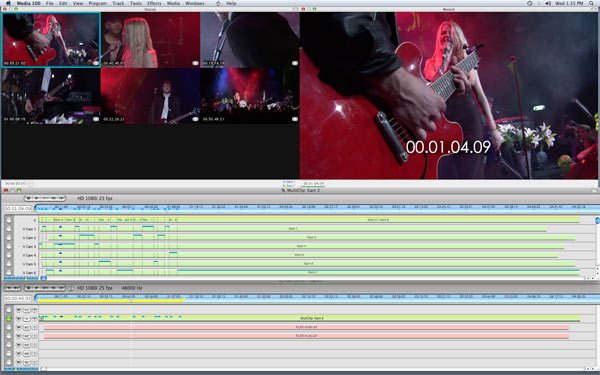Open the Media 100 application menu
600x375 pixels.
28,3
